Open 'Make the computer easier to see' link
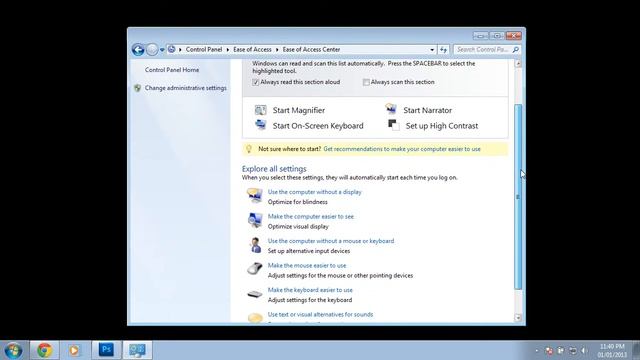The image size is (640, 360). pos(311,216)
